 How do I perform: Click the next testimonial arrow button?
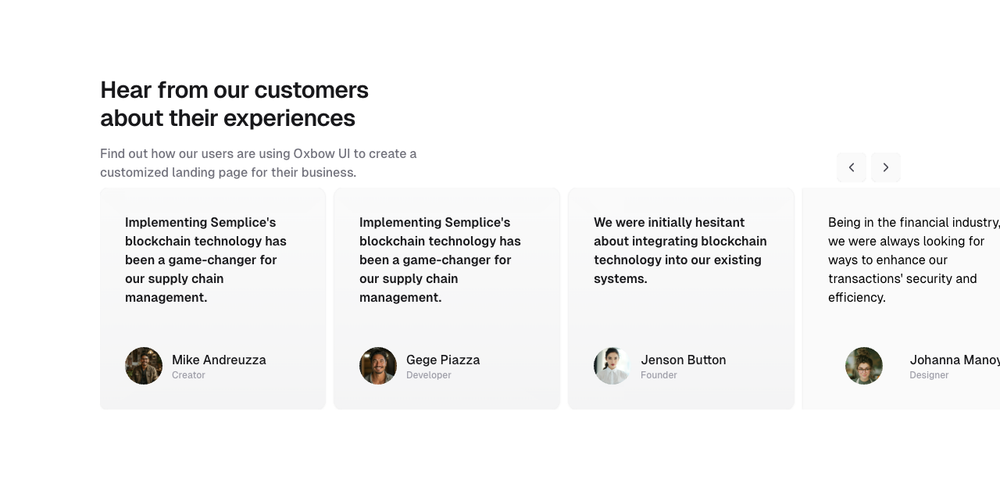tap(885, 167)
